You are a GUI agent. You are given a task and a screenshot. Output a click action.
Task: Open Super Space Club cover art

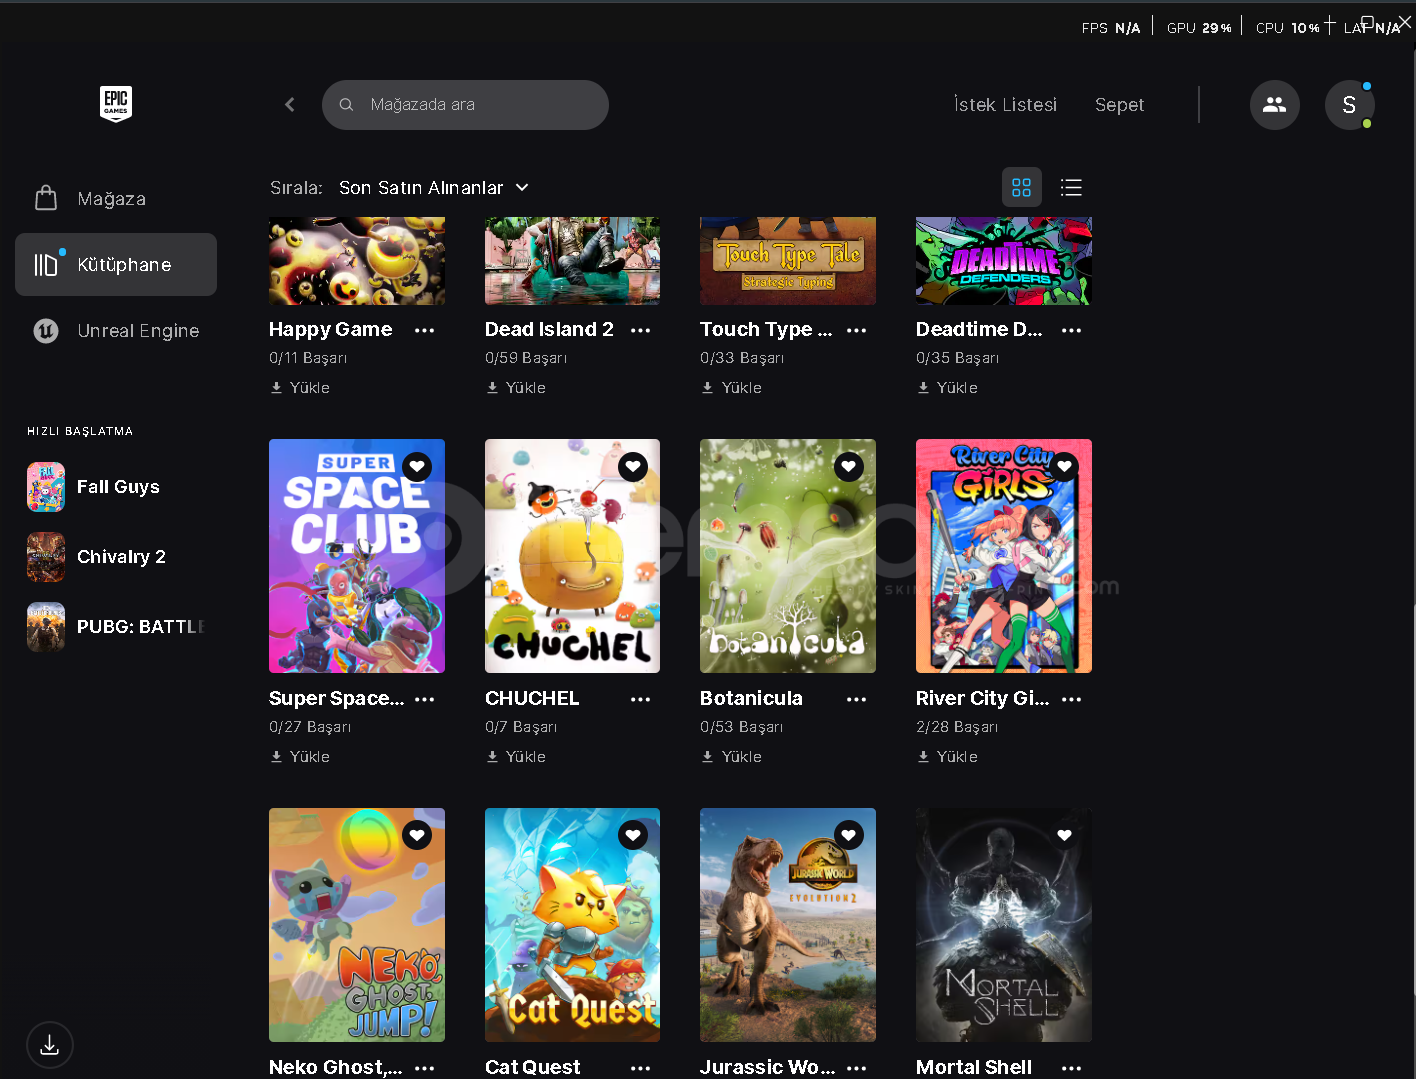coord(357,556)
